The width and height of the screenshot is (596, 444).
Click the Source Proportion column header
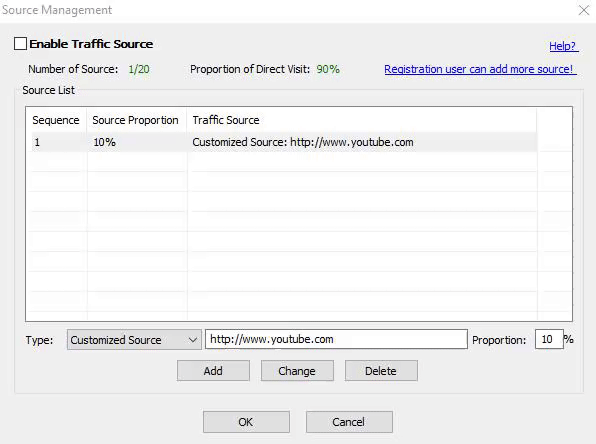[136, 120]
